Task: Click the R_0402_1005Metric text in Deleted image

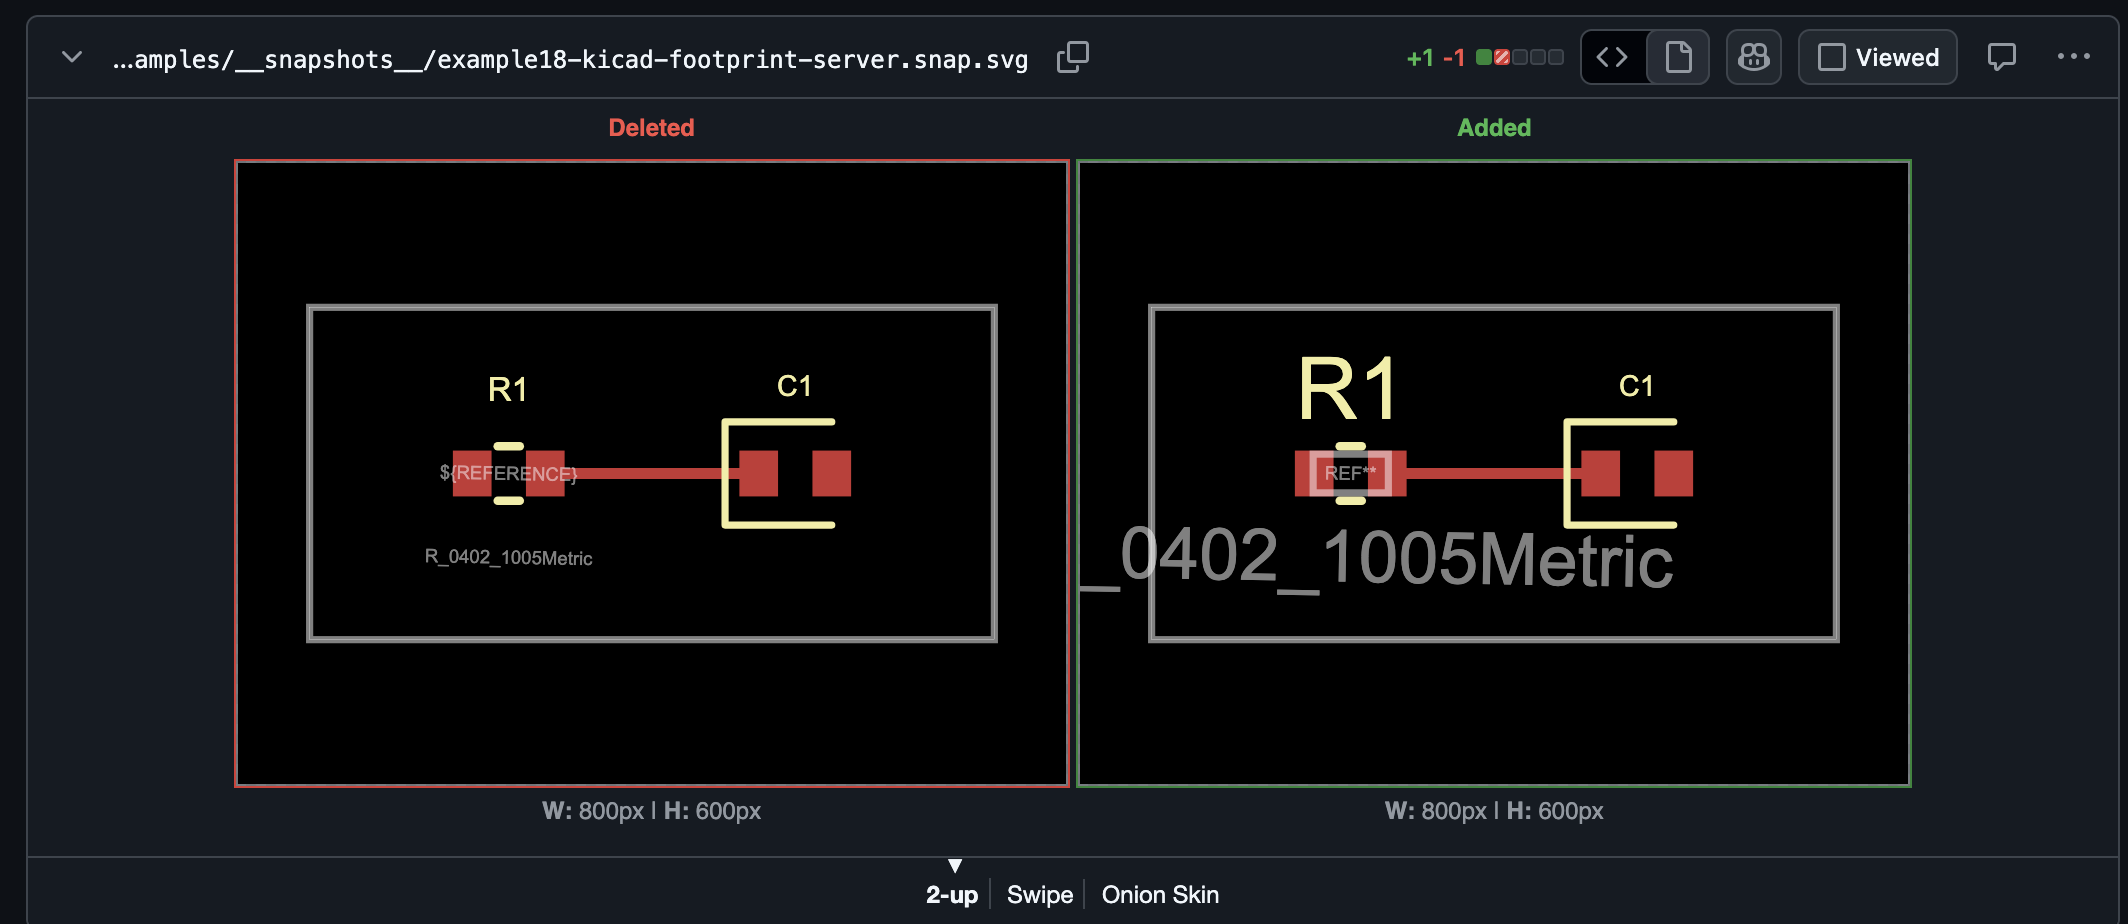Action: coord(508,557)
